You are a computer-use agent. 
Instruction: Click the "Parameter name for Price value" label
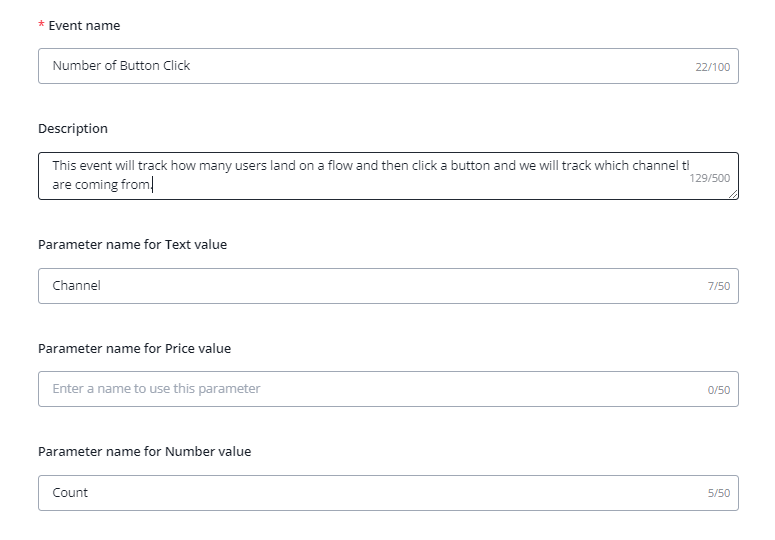coord(134,349)
